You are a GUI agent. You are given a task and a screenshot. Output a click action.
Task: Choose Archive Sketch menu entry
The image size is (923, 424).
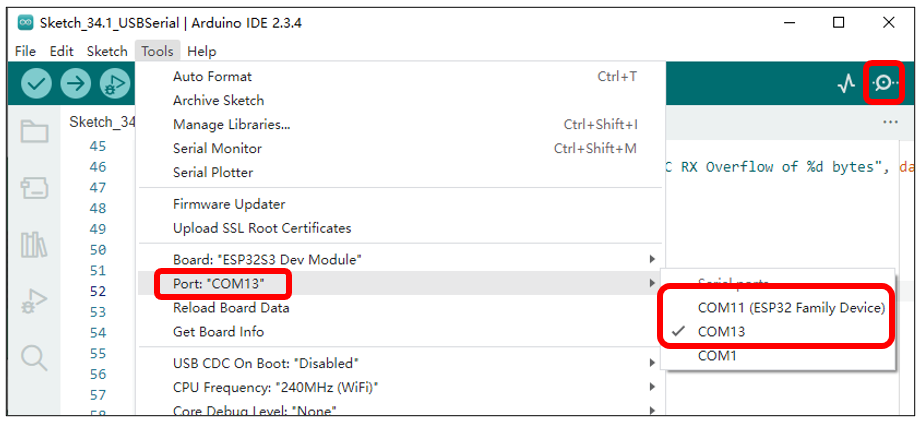pyautogui.click(x=400, y=101)
